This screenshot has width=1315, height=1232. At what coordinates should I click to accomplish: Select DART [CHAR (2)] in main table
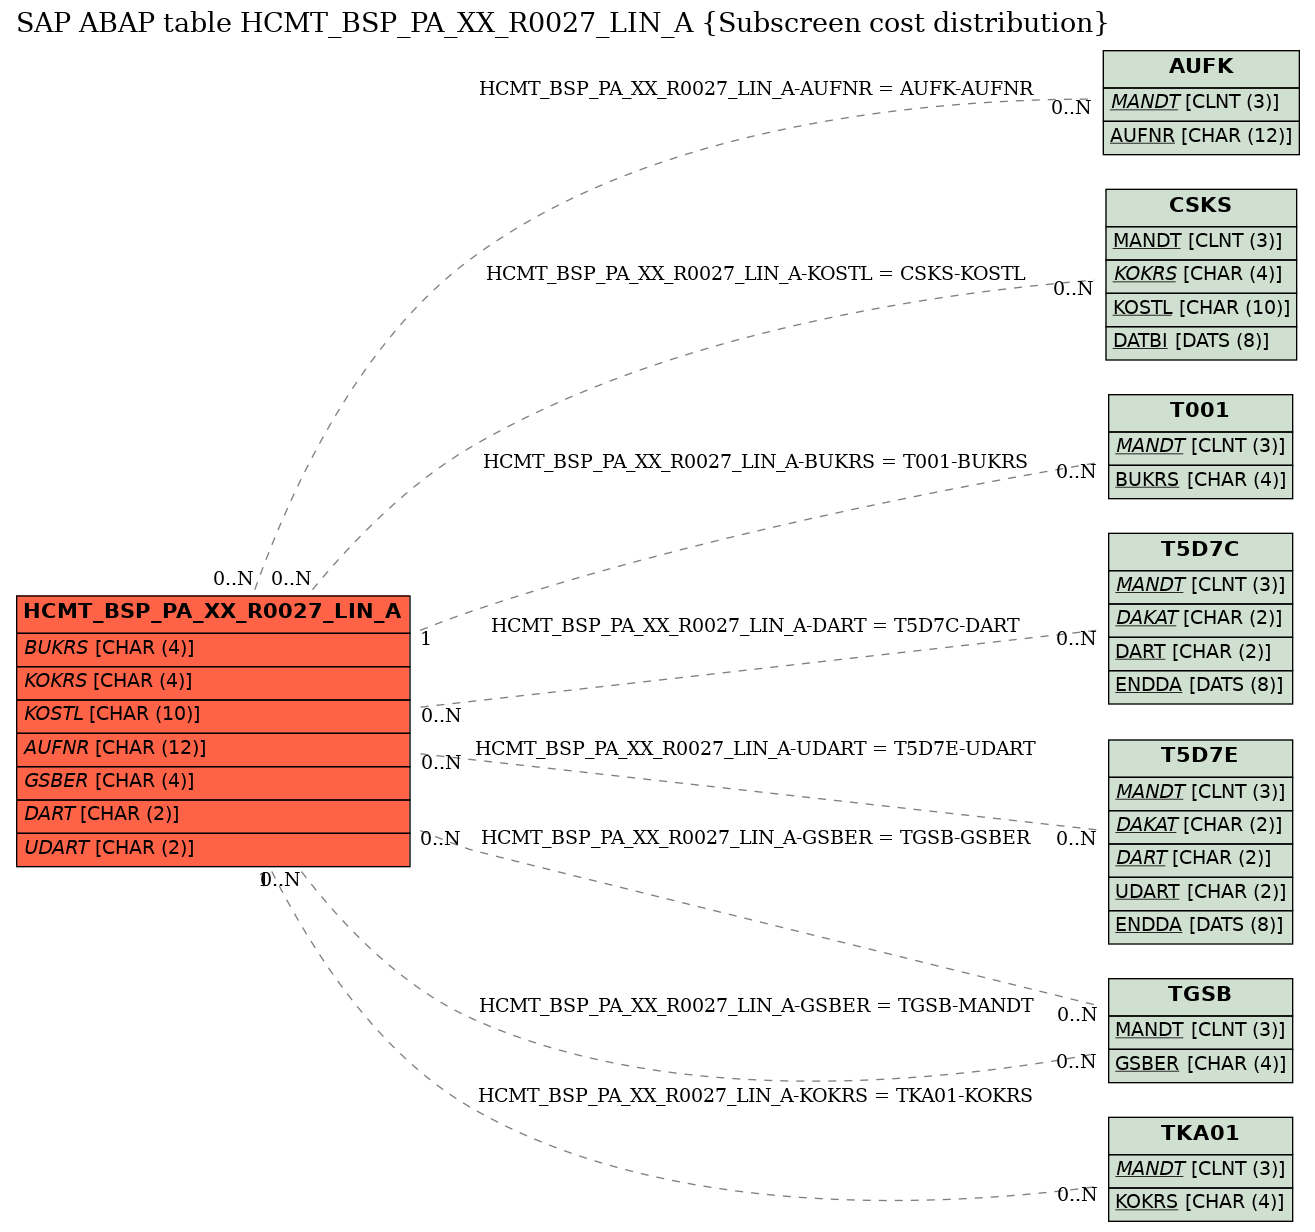point(213,815)
